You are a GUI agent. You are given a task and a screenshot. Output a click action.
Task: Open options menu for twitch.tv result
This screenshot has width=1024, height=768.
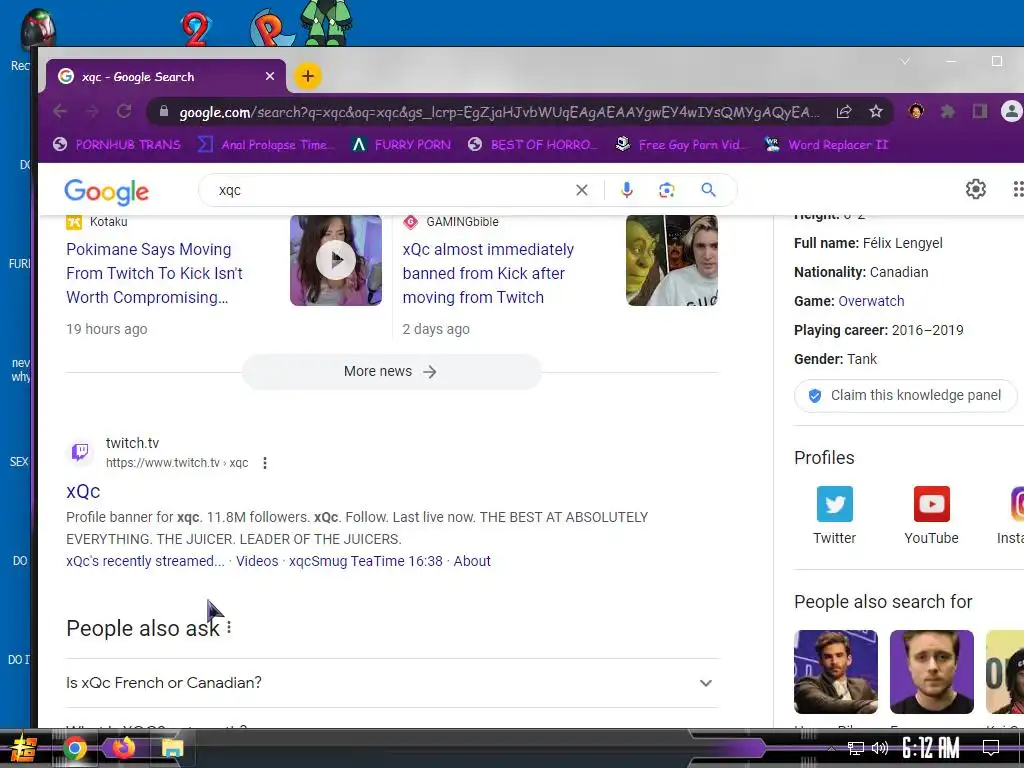tap(264, 463)
